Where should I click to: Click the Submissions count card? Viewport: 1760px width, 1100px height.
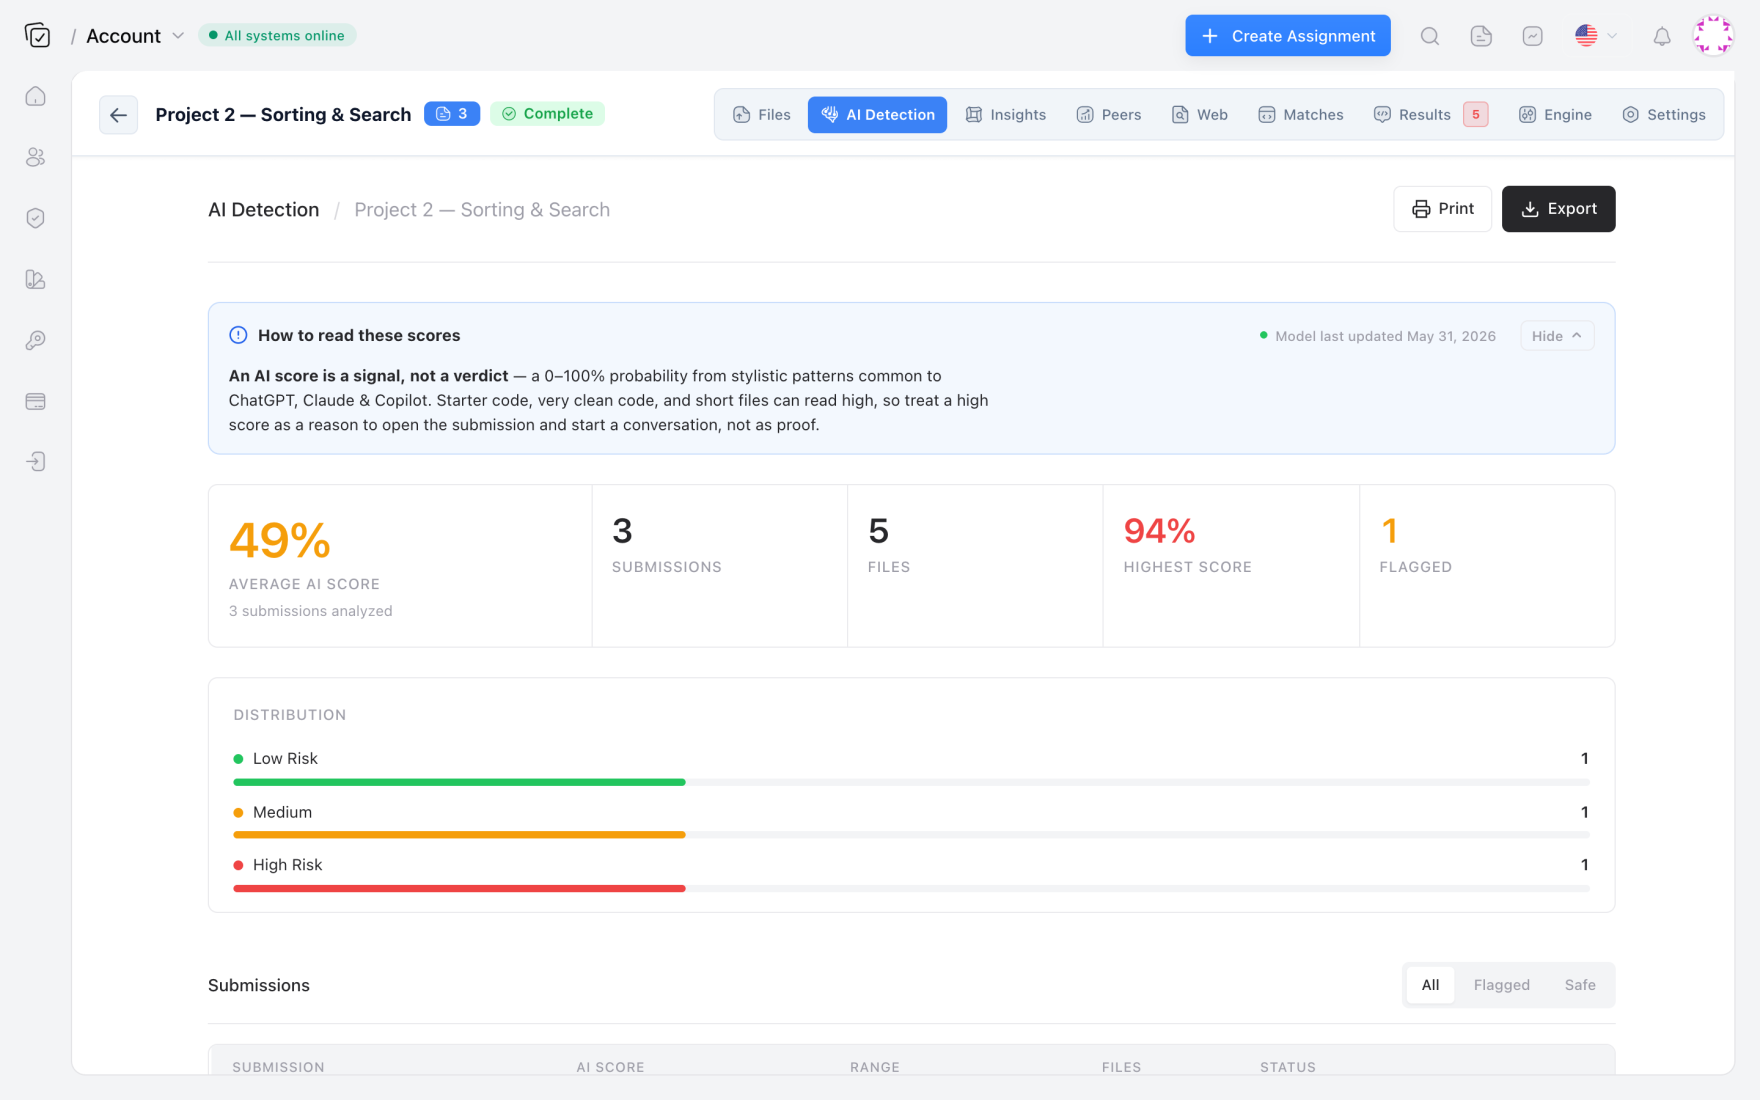[720, 566]
